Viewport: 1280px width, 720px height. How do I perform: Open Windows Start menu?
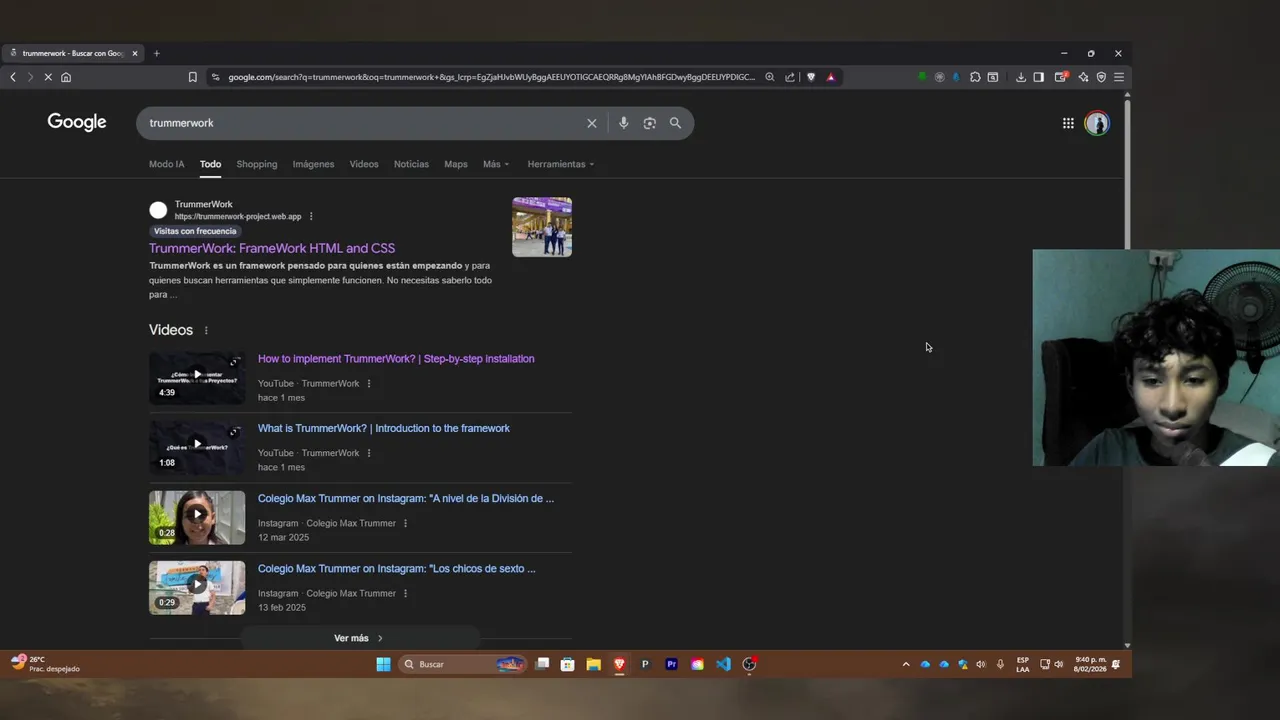click(x=383, y=664)
